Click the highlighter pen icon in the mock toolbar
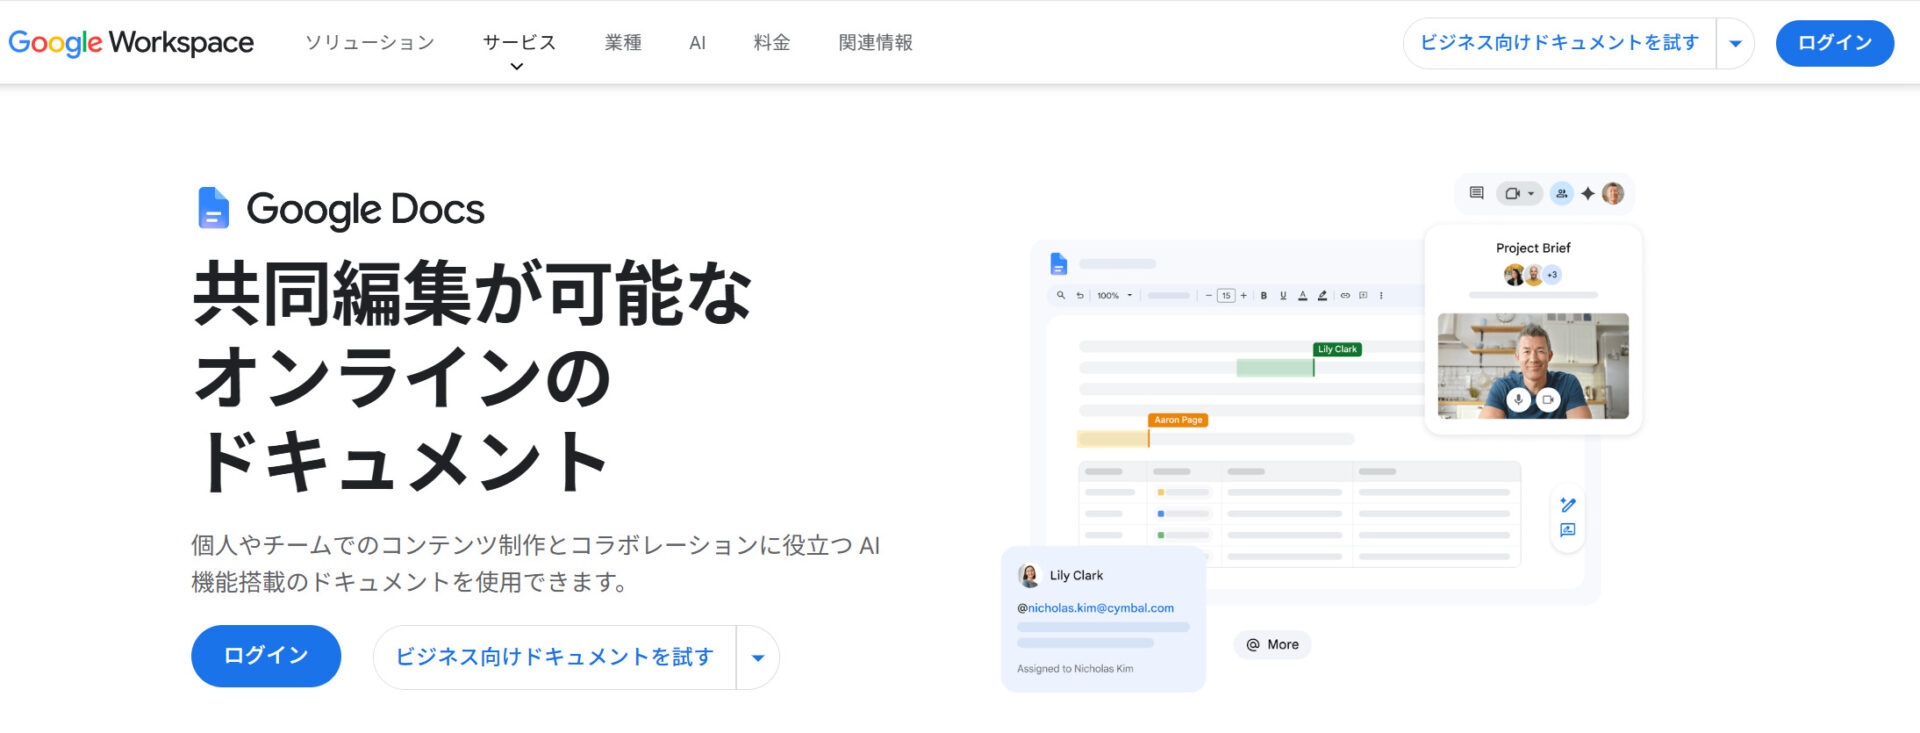Image resolution: width=1920 pixels, height=733 pixels. click(1322, 295)
